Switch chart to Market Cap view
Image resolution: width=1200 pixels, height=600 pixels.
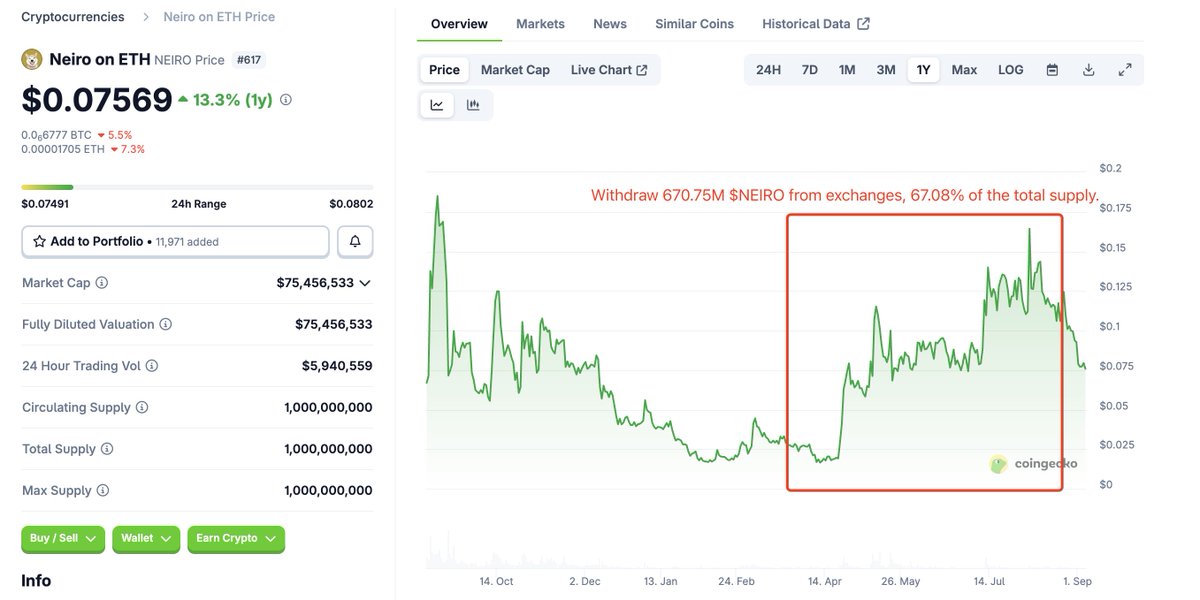[x=515, y=70]
